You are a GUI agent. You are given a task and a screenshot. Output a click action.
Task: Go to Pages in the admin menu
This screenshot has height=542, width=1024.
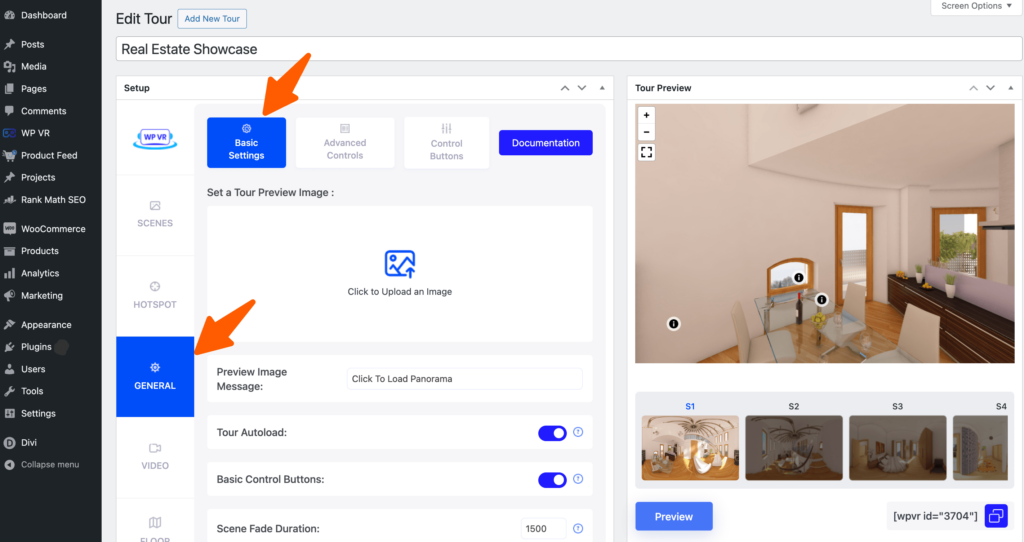pos(33,89)
